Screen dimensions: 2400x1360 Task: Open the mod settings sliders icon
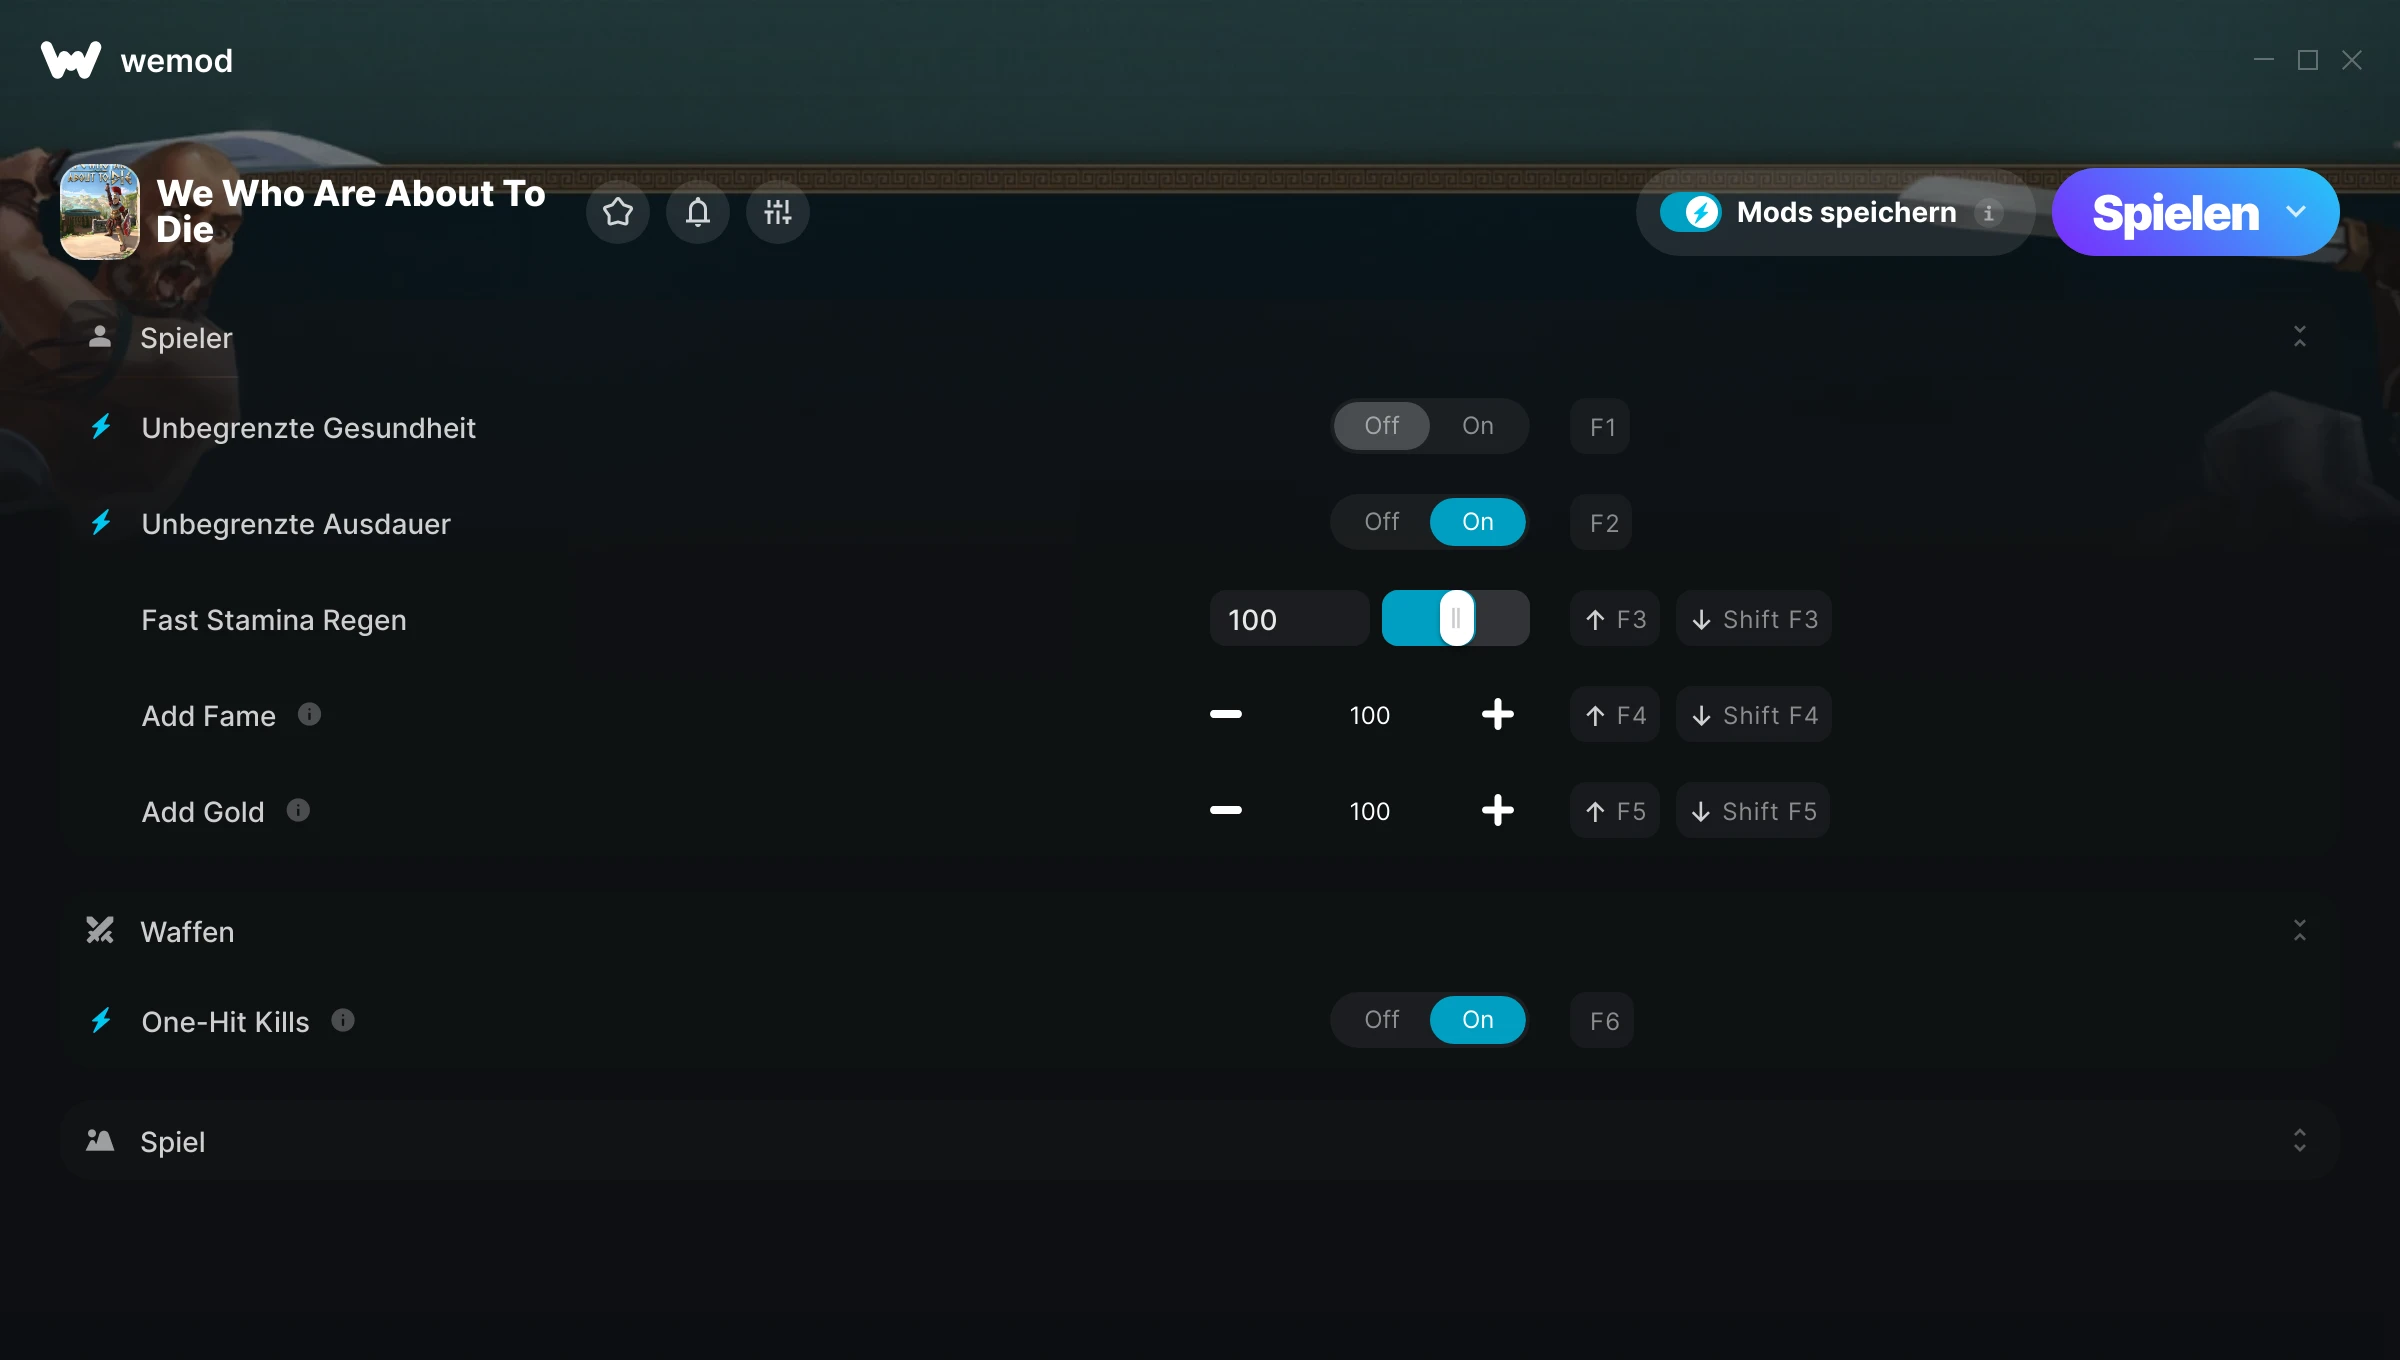tap(778, 212)
